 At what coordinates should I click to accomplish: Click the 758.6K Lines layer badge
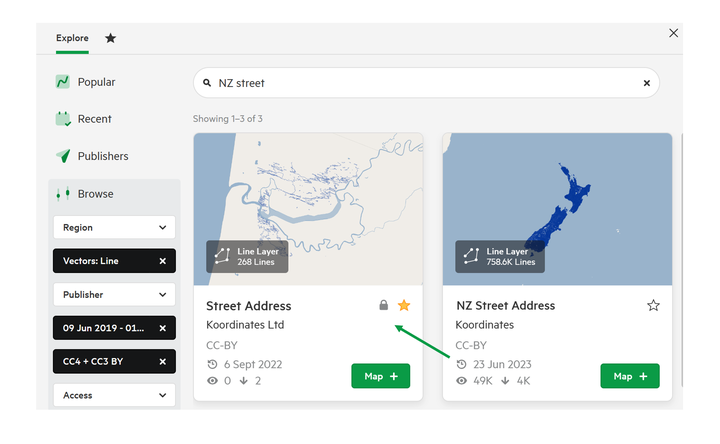(500, 257)
